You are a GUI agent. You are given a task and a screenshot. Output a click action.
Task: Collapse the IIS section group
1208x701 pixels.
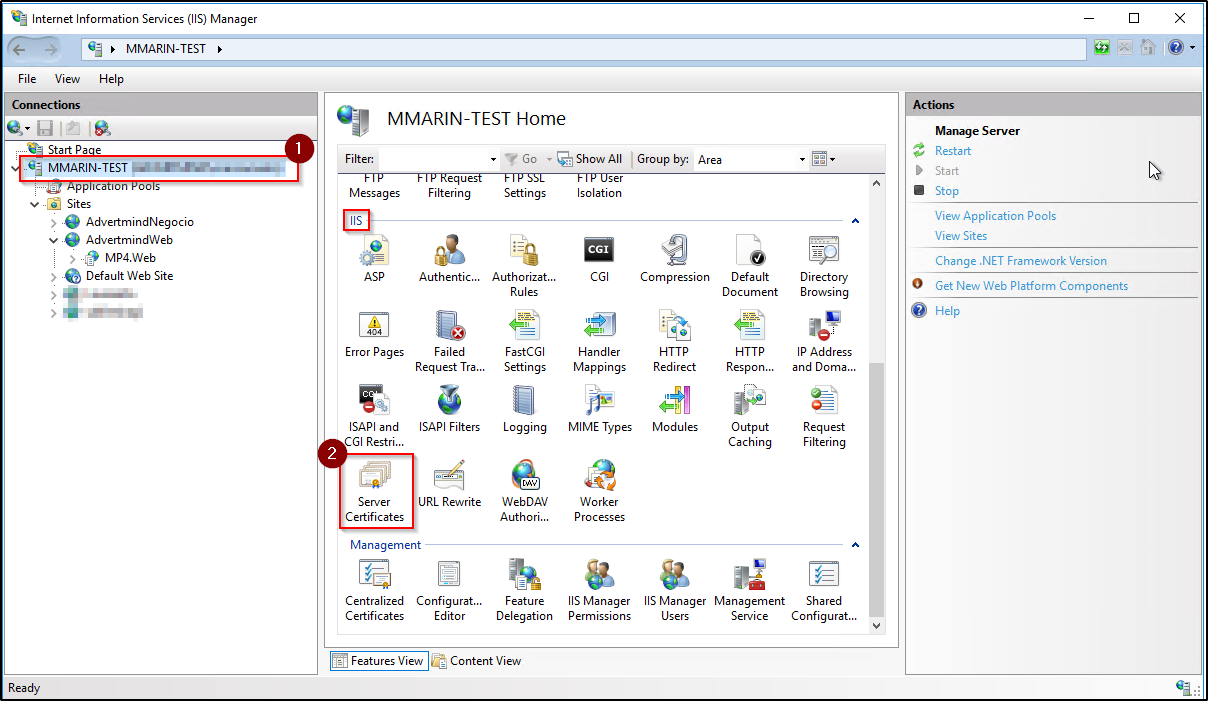855,220
